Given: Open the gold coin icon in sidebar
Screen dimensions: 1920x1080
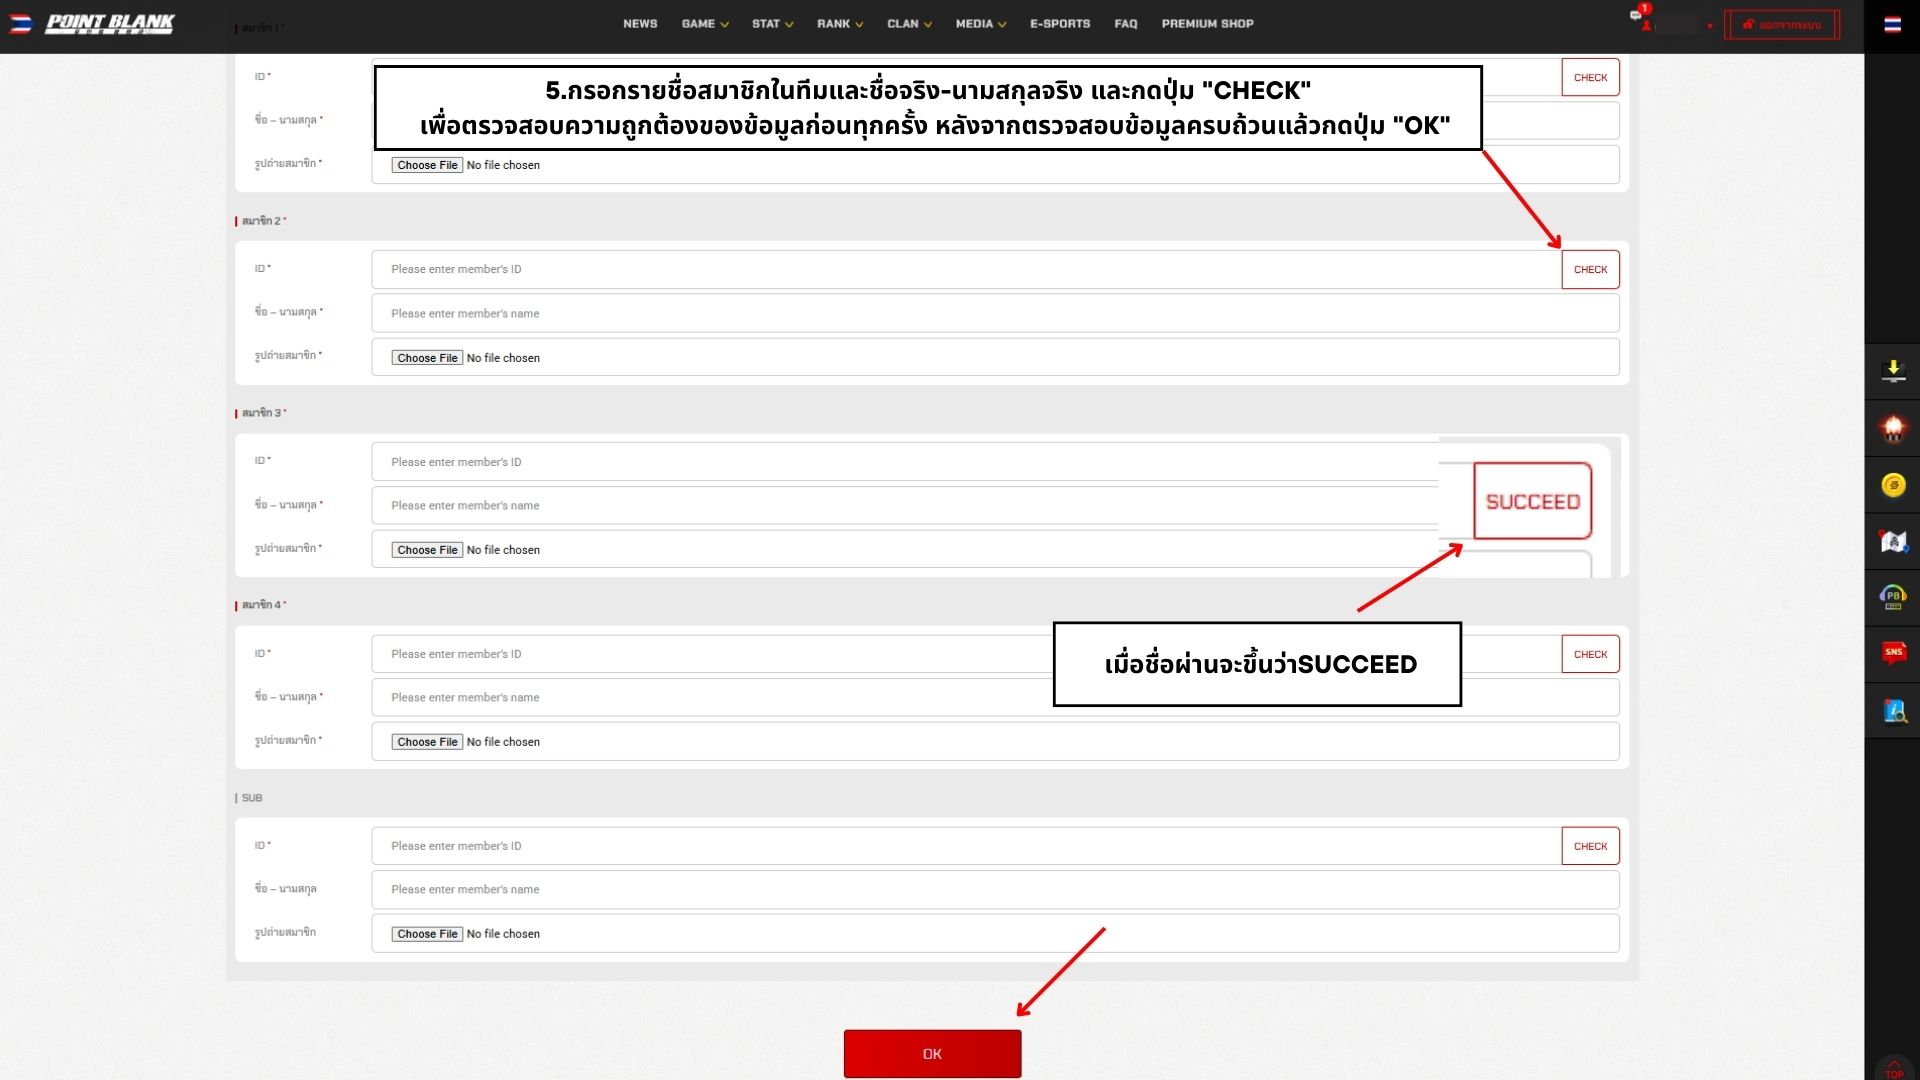Looking at the screenshot, I should pos(1893,486).
